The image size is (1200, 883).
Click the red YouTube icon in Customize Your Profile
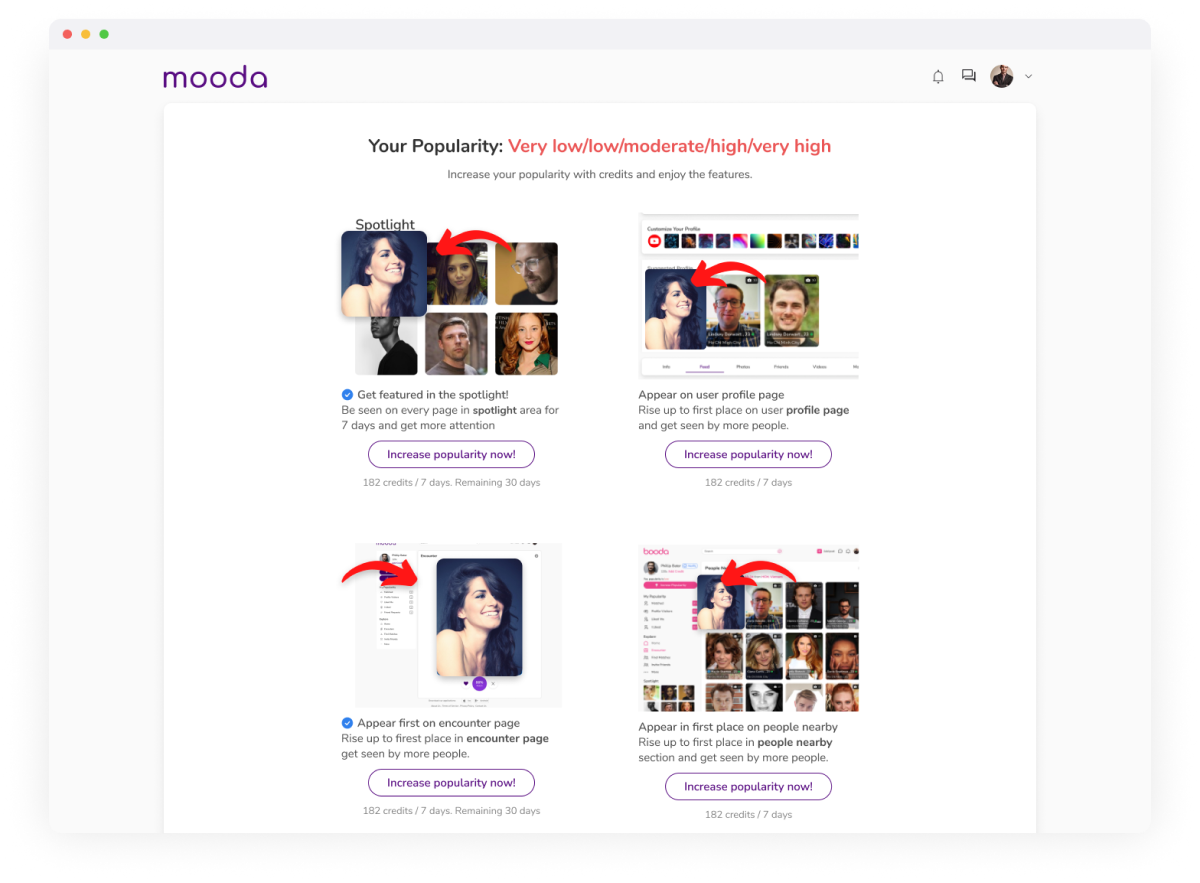point(654,241)
